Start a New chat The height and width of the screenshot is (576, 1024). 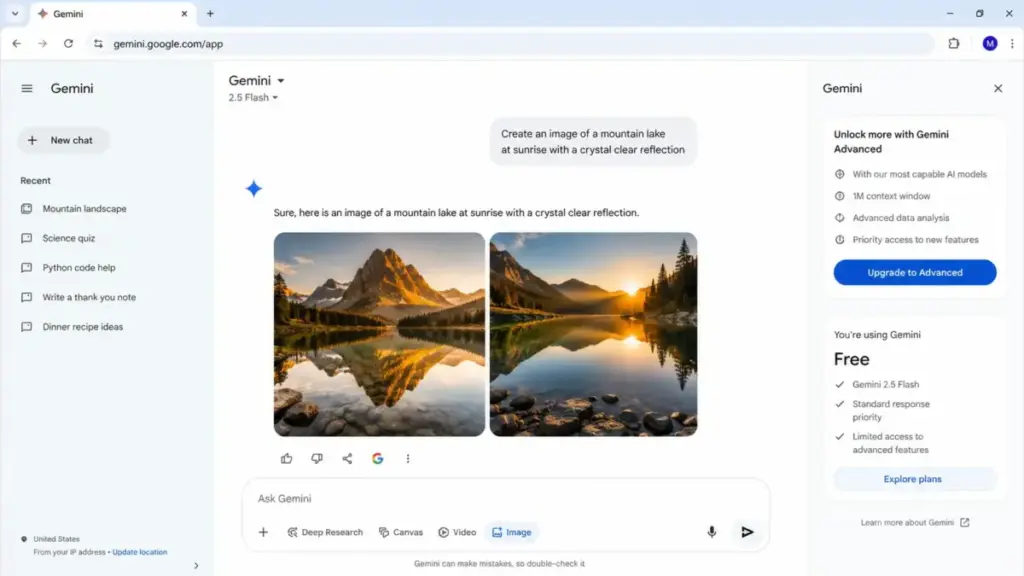pyautogui.click(x=63, y=140)
